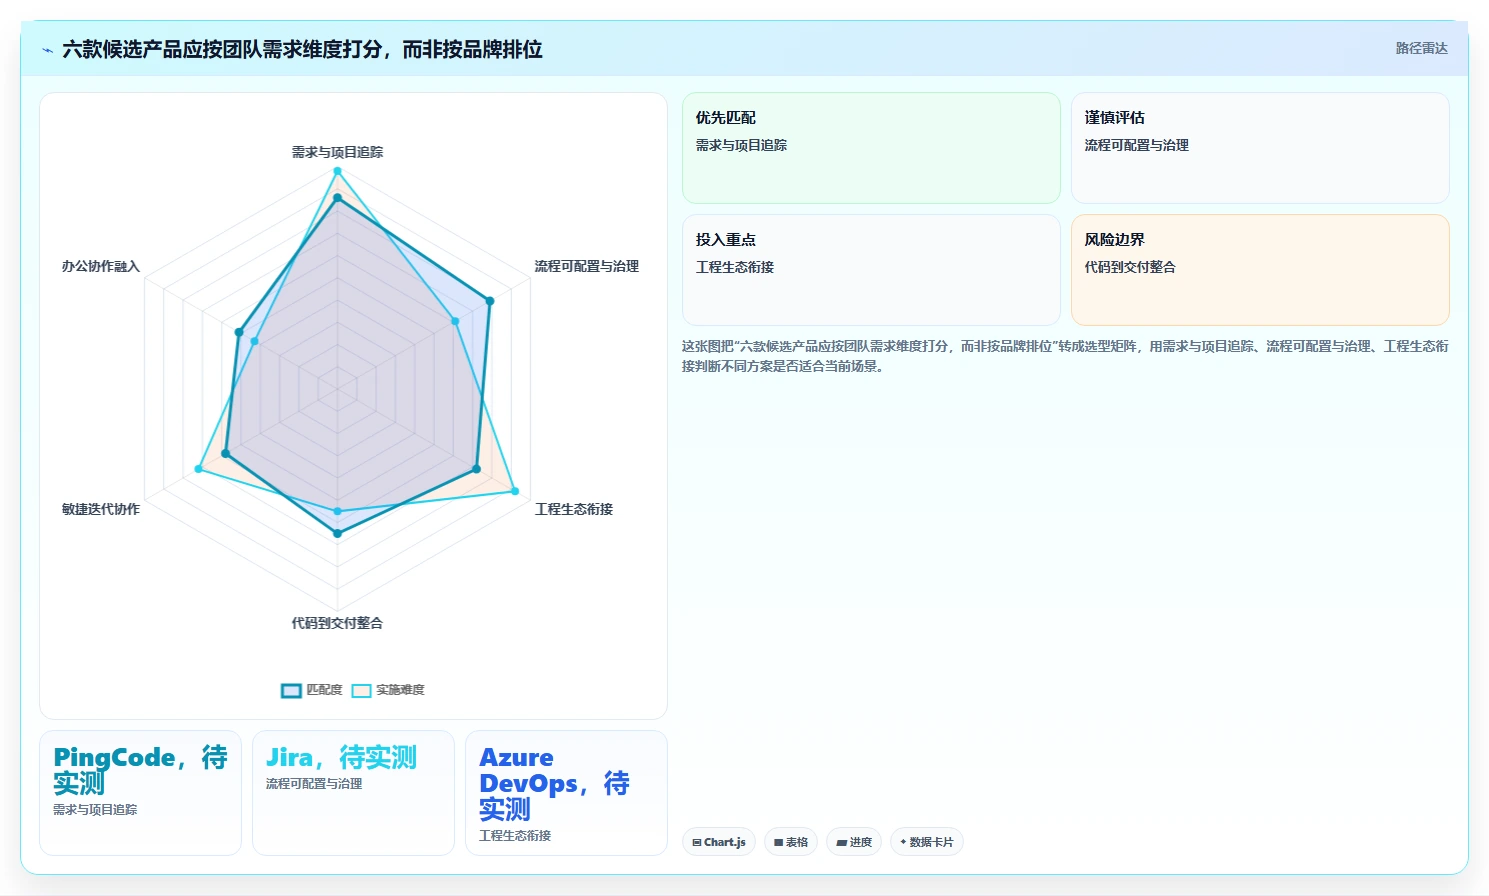Click 匹配度 data point on 办公协作融入 axis
The height and width of the screenshot is (896, 1489).
point(239,332)
